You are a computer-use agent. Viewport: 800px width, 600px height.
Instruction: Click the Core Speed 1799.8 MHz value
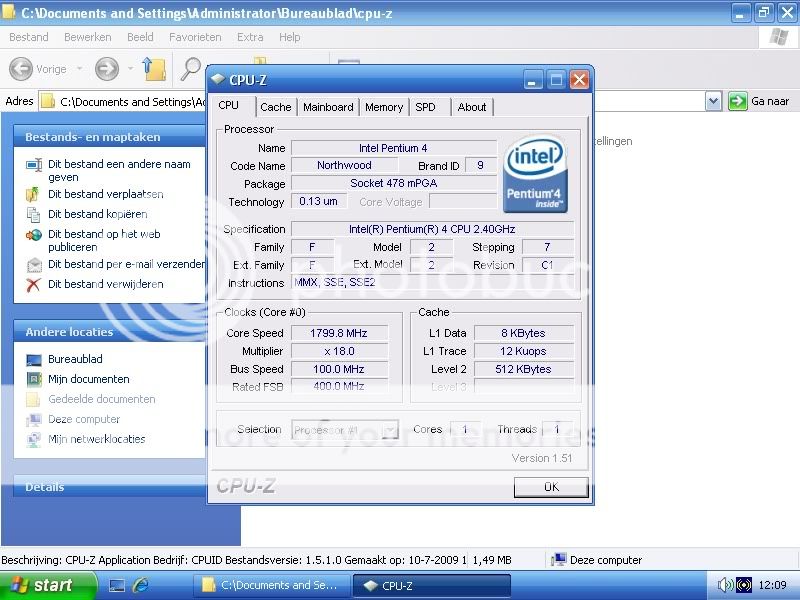[x=339, y=333]
